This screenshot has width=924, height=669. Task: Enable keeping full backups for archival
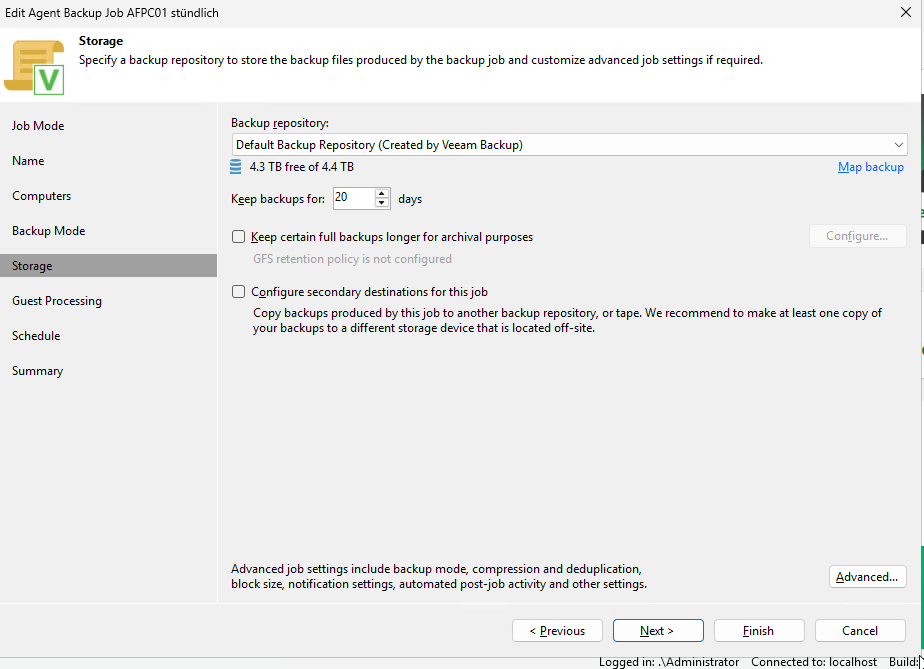pyautogui.click(x=238, y=237)
